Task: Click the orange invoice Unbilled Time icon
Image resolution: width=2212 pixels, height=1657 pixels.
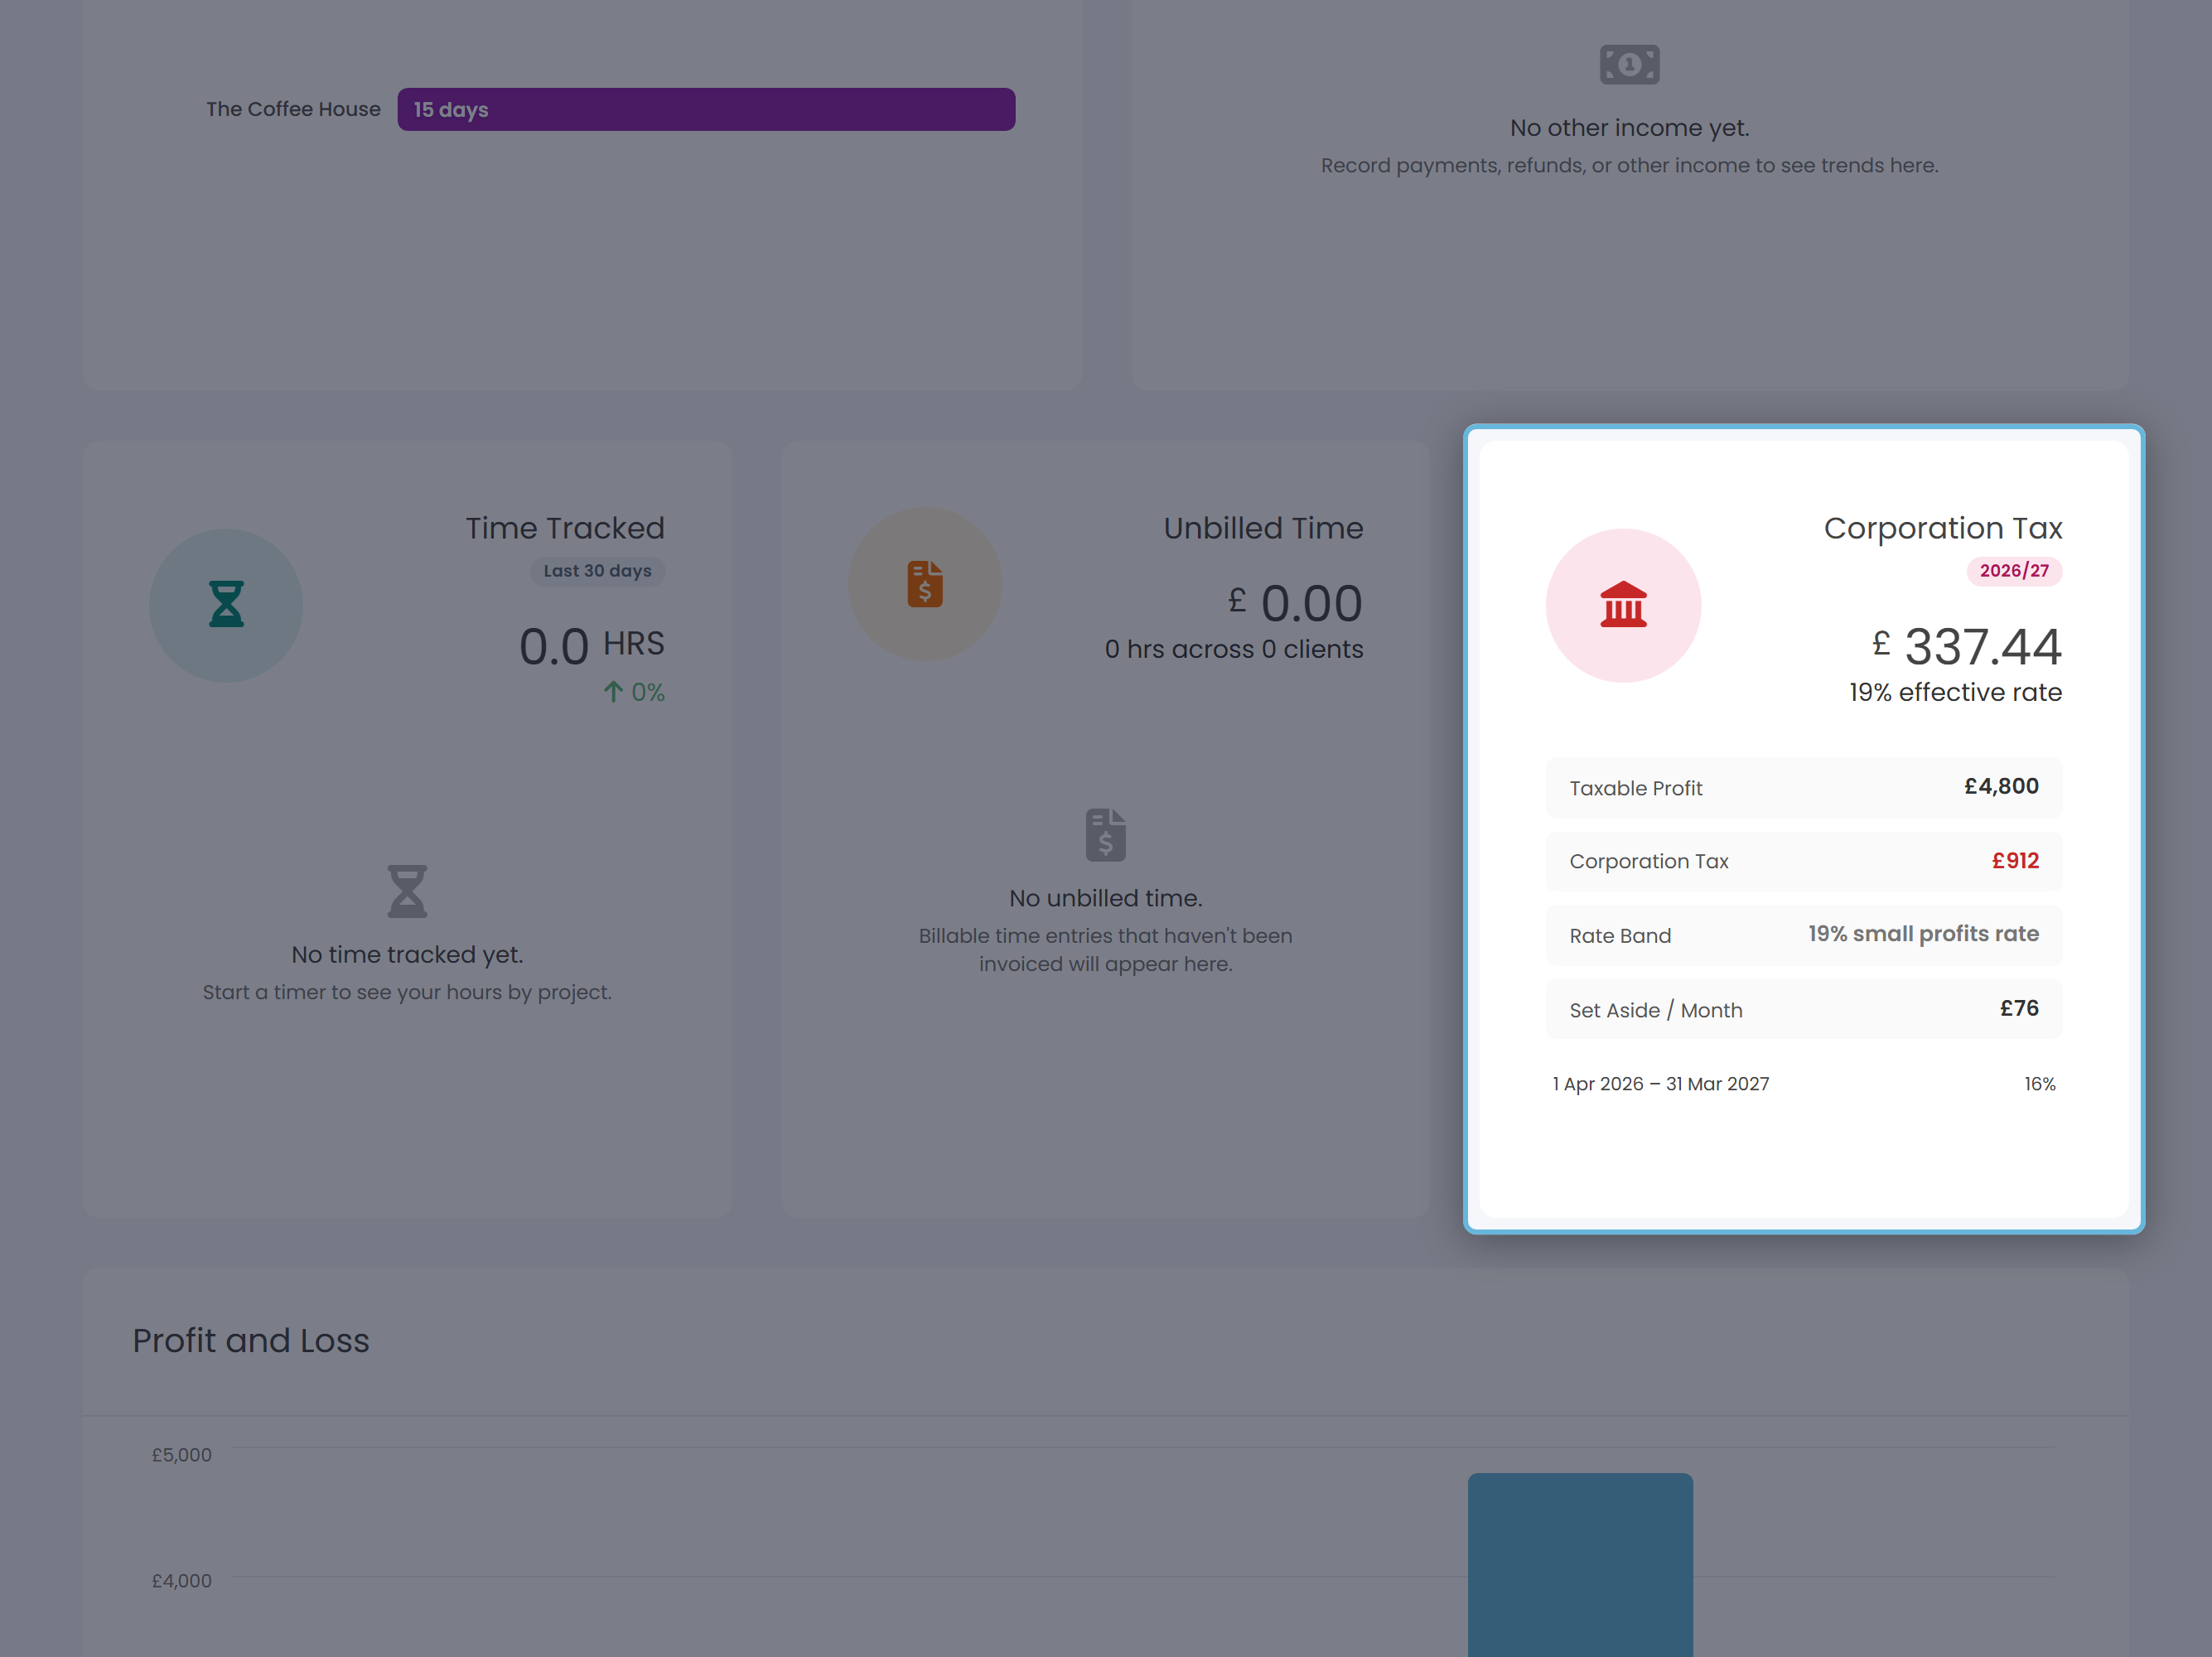Action: click(x=925, y=584)
